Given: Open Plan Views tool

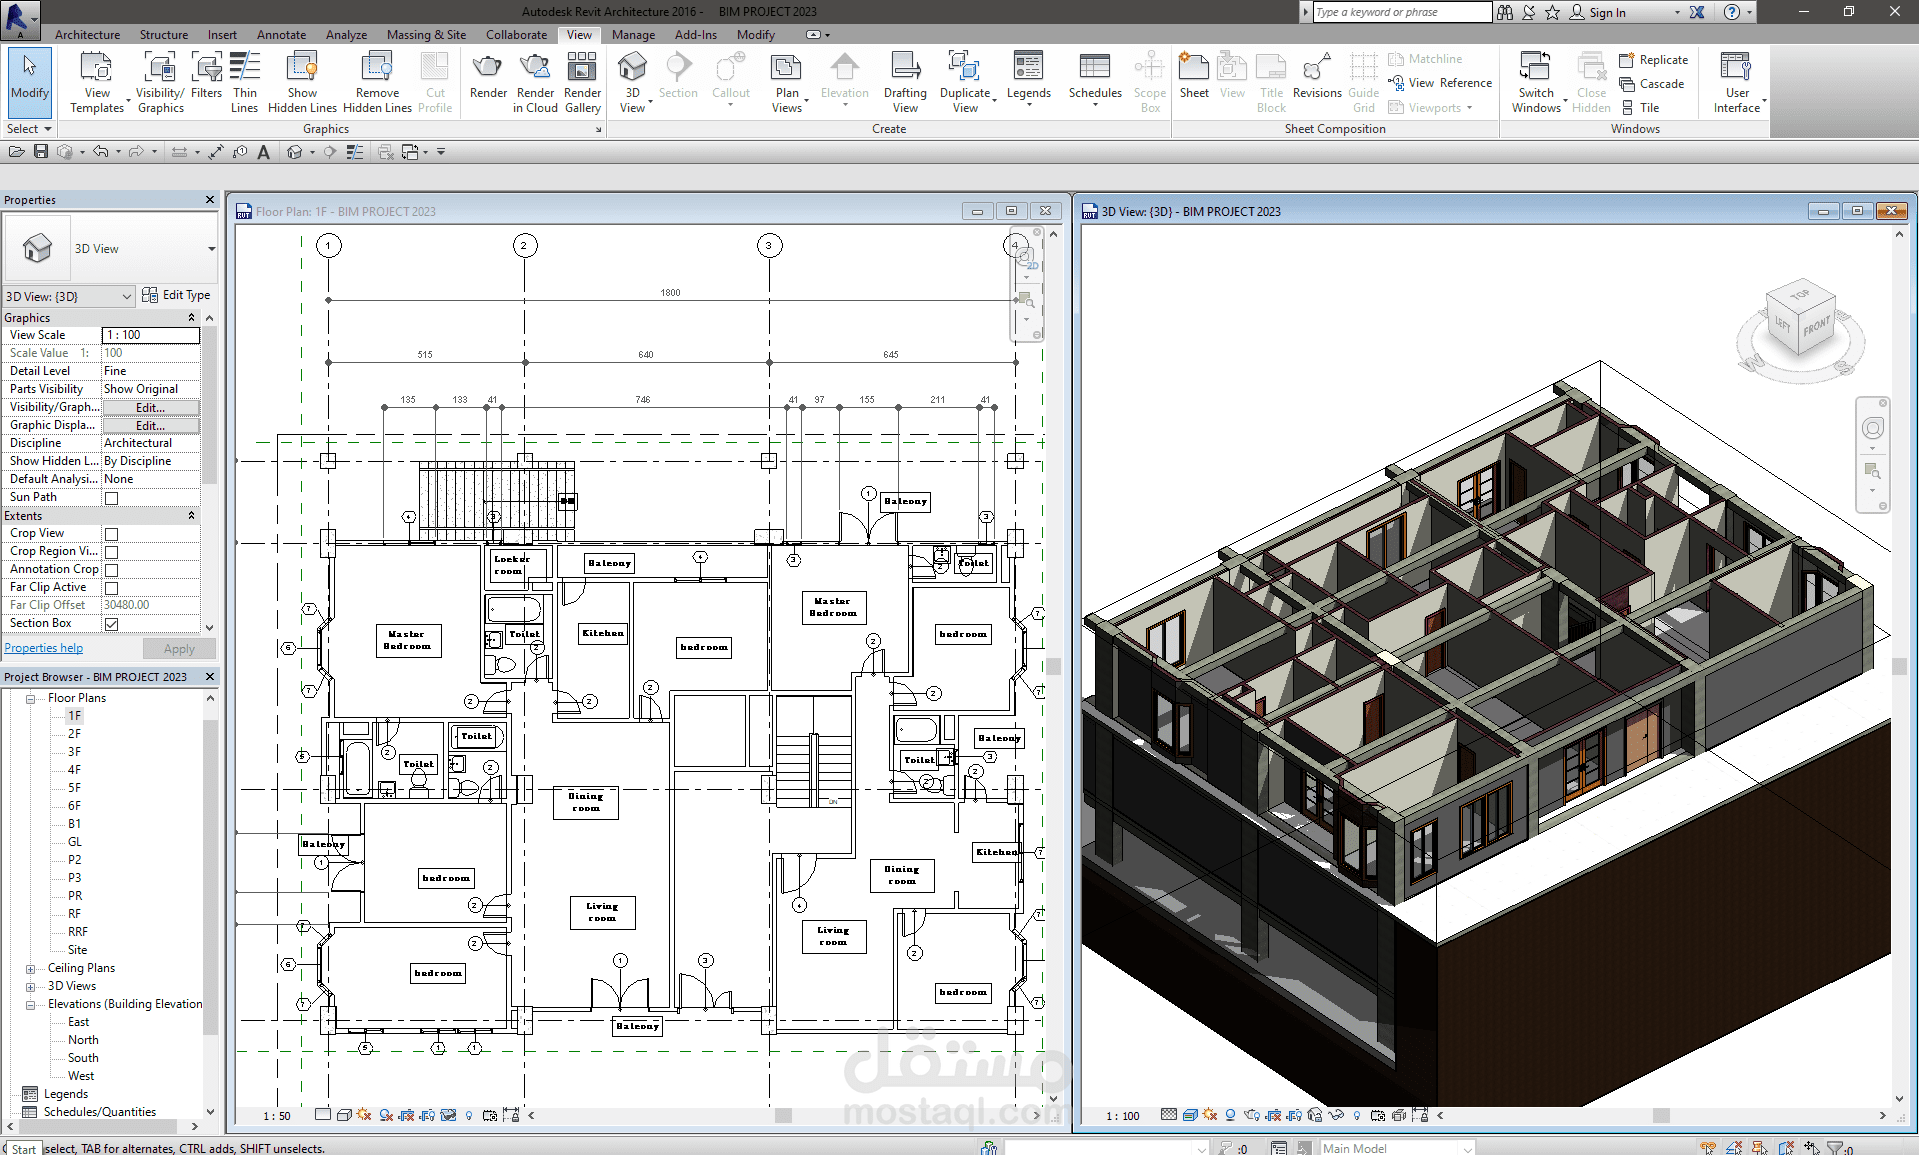Looking at the screenshot, I should click(x=787, y=82).
